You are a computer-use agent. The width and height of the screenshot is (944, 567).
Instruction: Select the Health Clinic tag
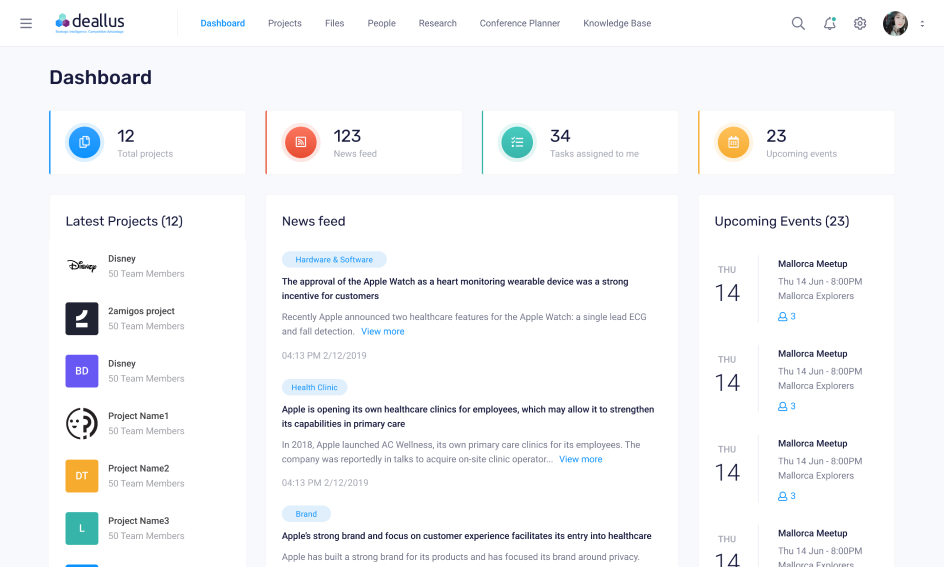coord(314,387)
